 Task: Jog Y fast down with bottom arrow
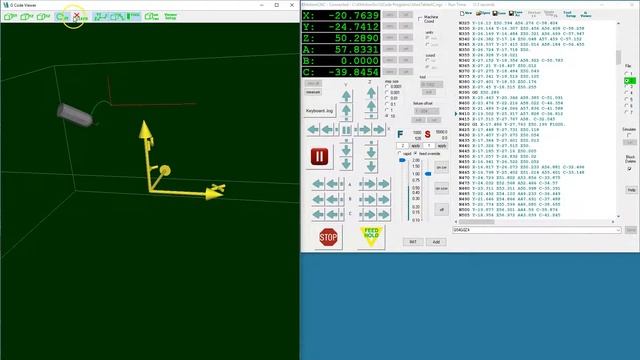pyautogui.click(x=346, y=164)
